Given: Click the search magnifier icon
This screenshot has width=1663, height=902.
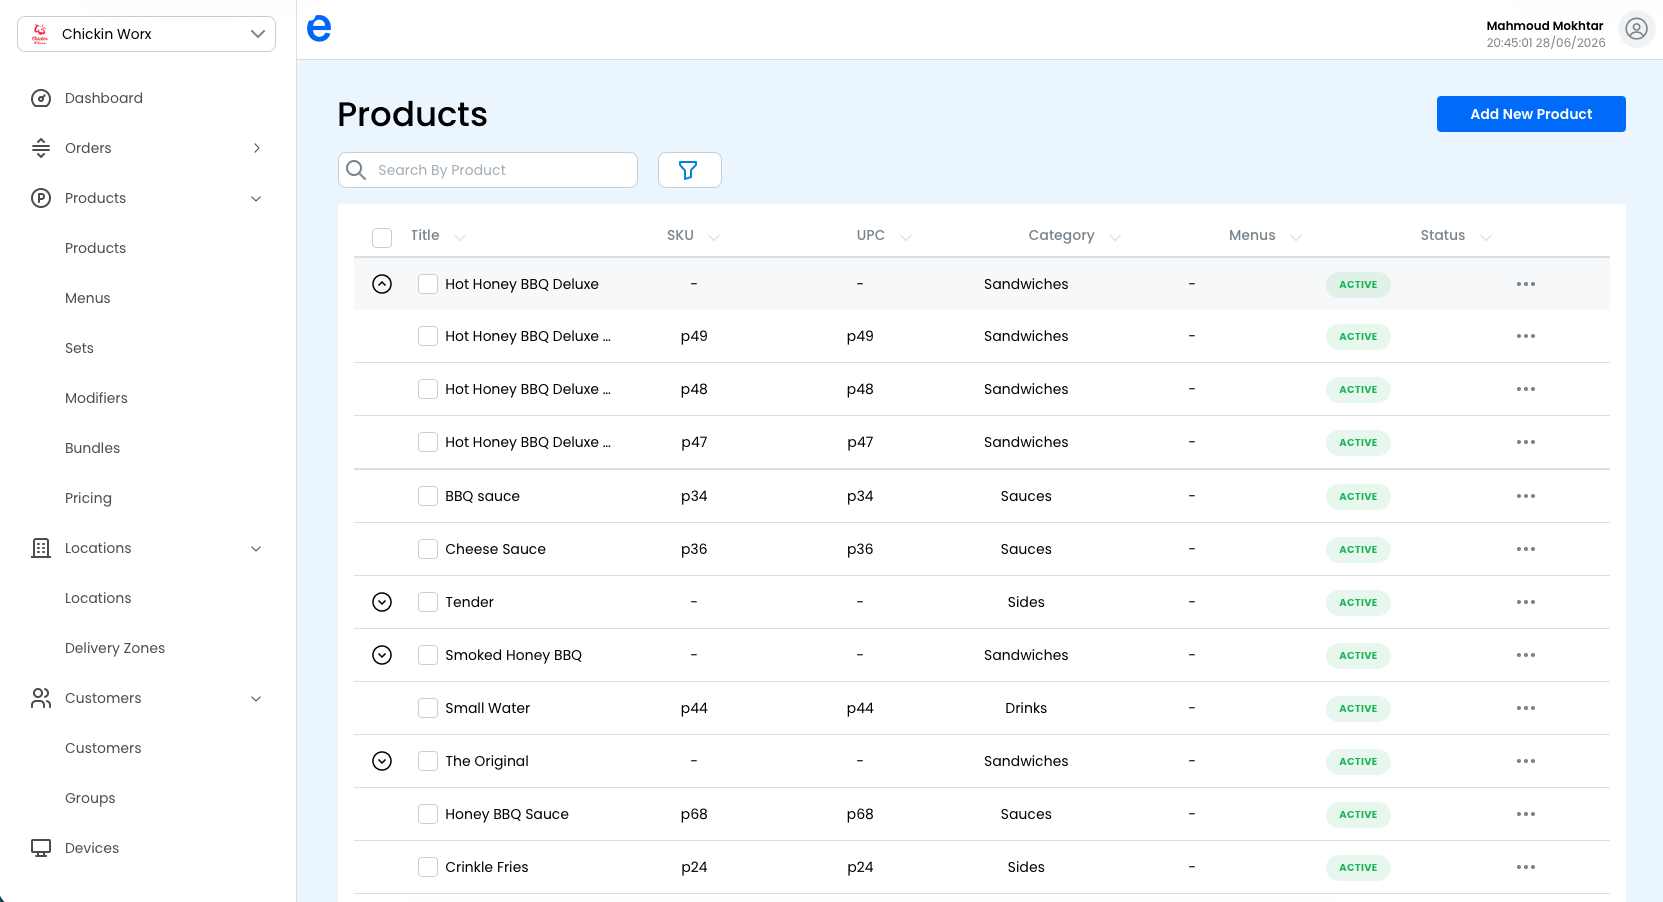Looking at the screenshot, I should [x=356, y=170].
